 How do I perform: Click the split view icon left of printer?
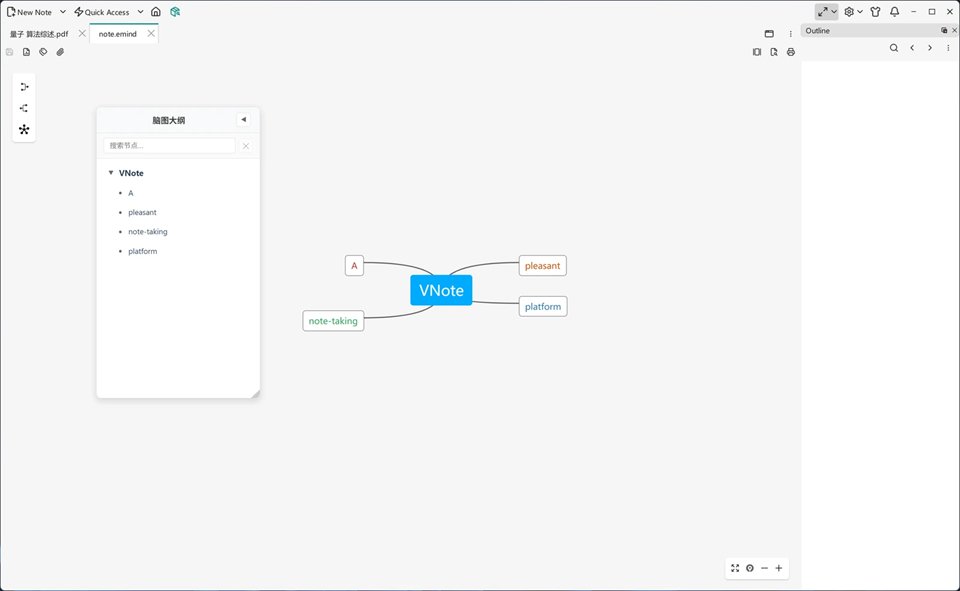point(757,52)
